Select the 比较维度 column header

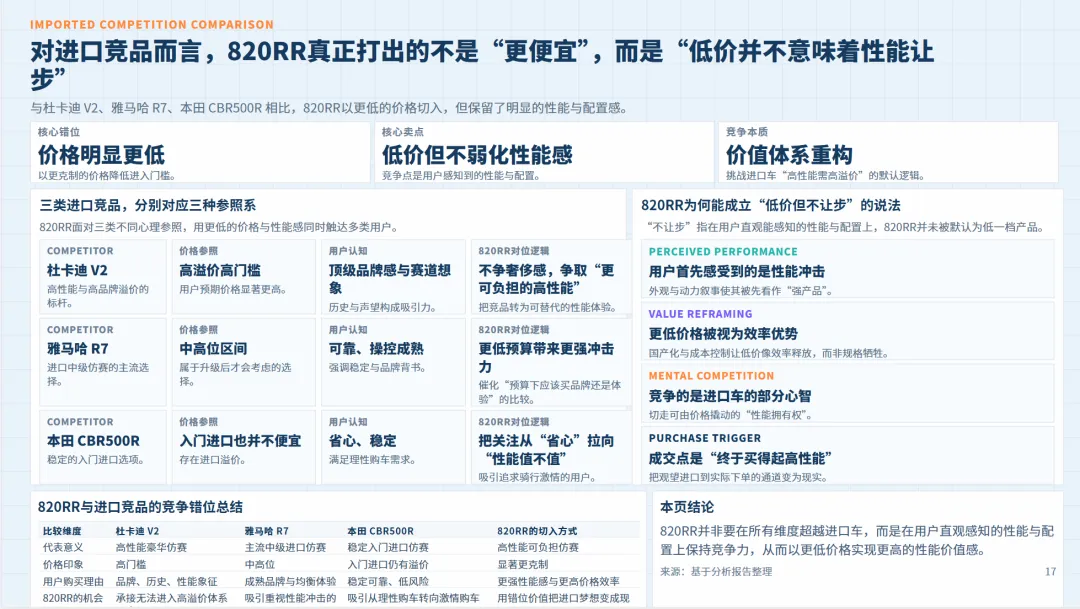60,527
